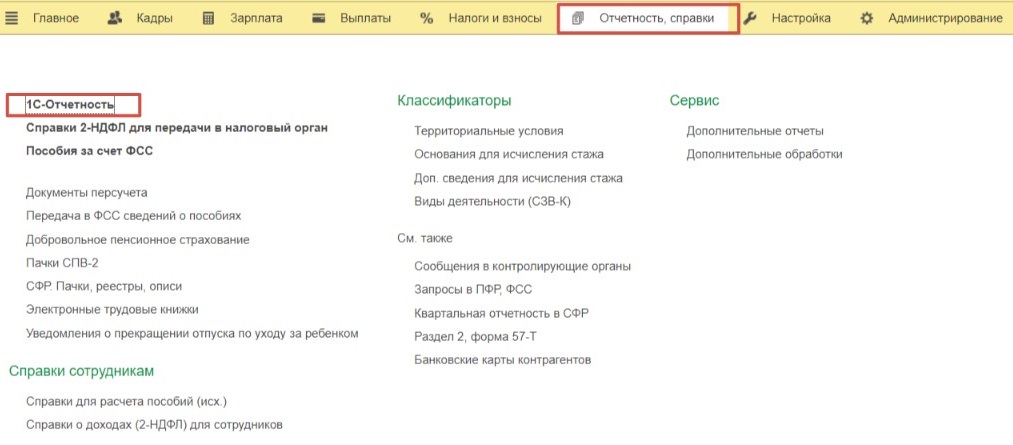Viewport: 1013px width, 445px height.
Task: Open Территориальные условия classifier
Action: [x=488, y=131]
